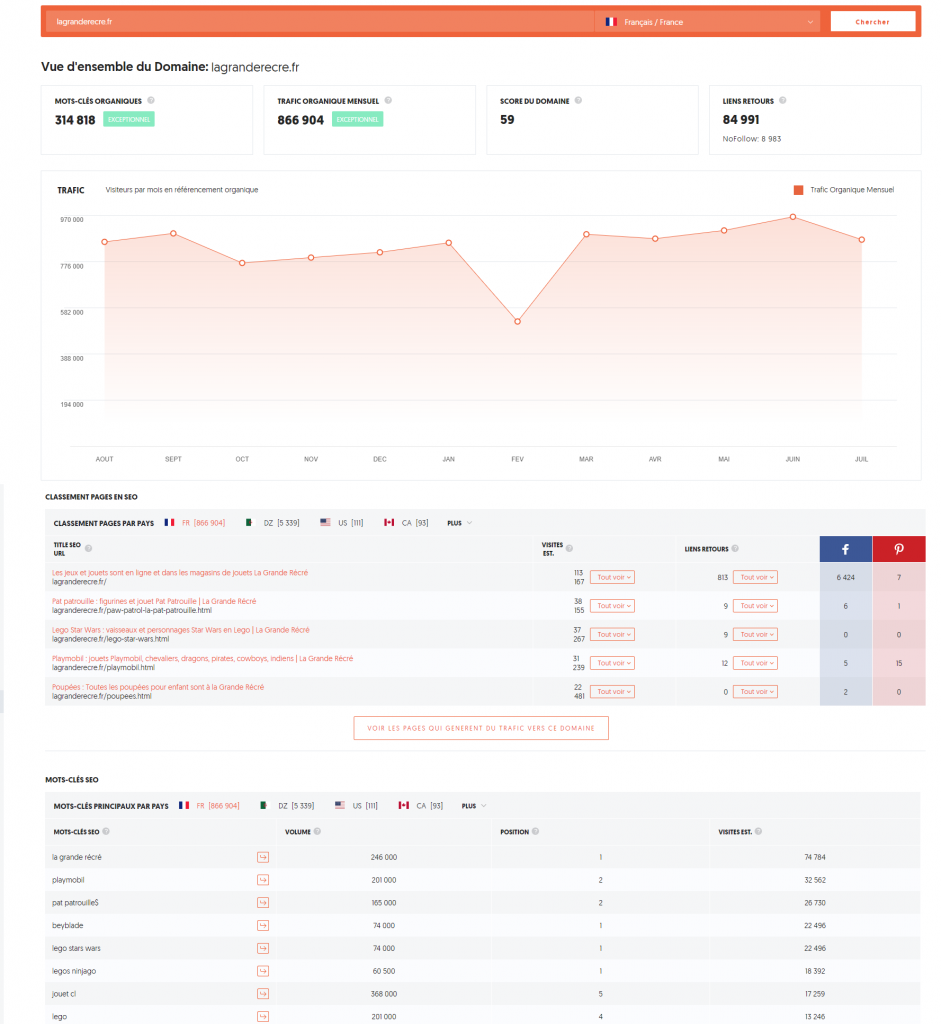Click 'Voir les pages qui génèrent du trafic' button

click(x=481, y=728)
